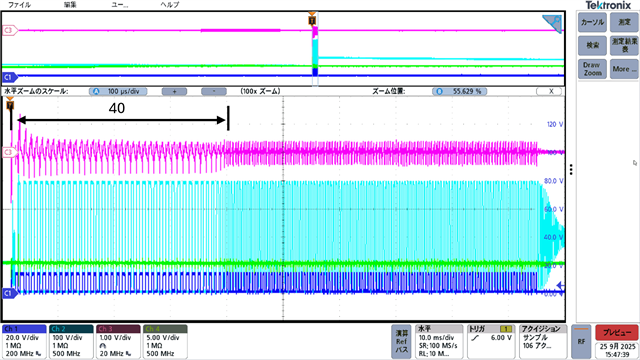This screenshot has width=640, height=360.
Task: Click the RF button
Action: [x=581, y=342]
